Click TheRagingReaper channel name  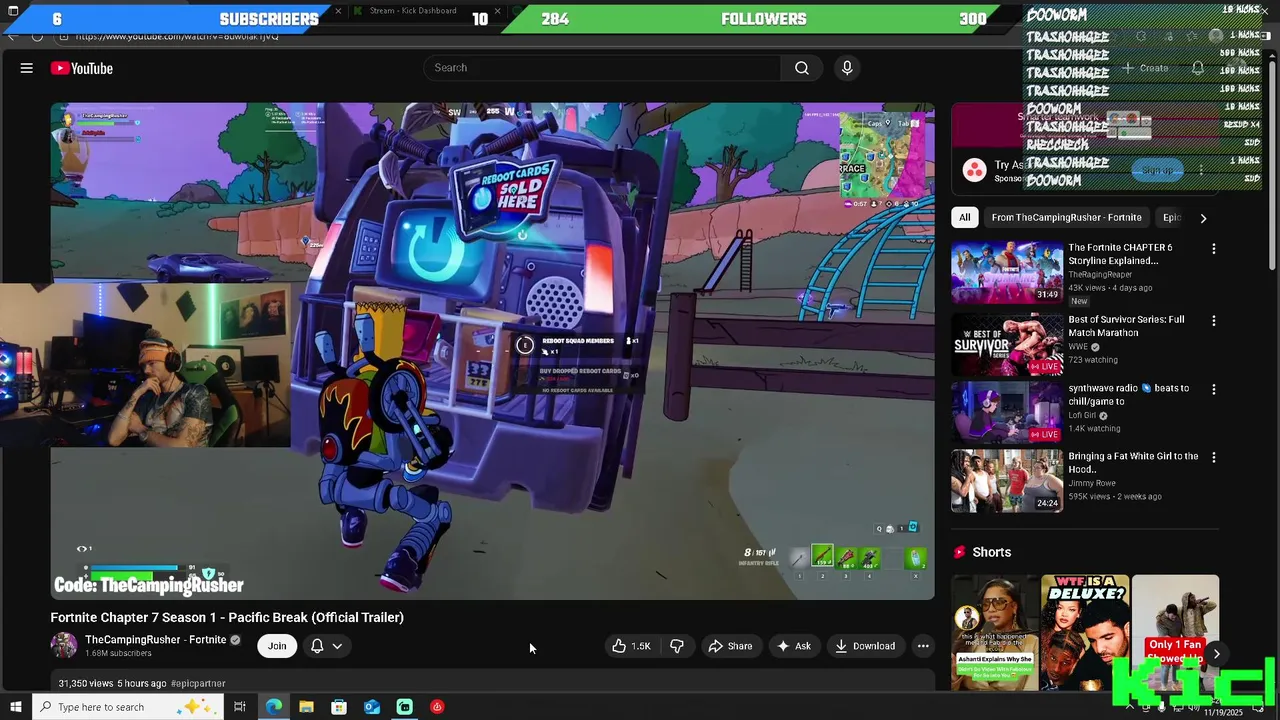pyautogui.click(x=1101, y=274)
